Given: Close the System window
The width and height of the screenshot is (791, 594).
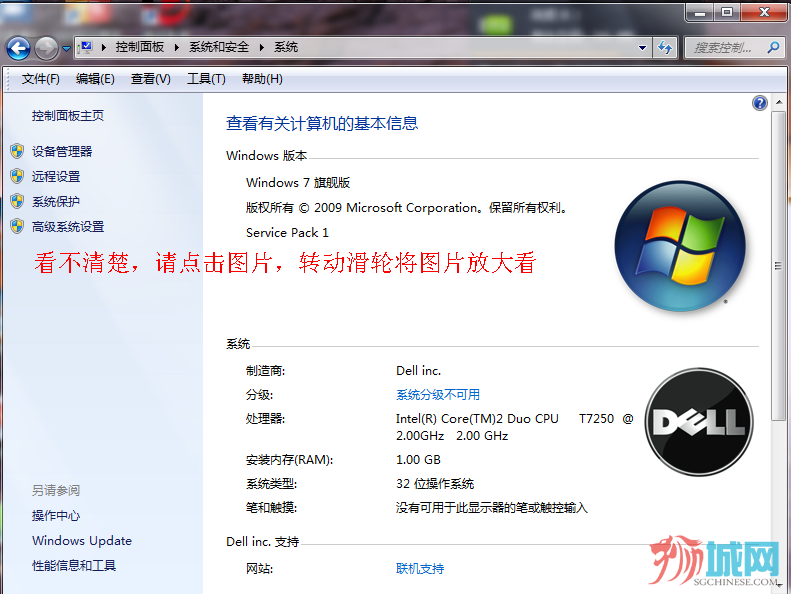Looking at the screenshot, I should click(x=764, y=13).
